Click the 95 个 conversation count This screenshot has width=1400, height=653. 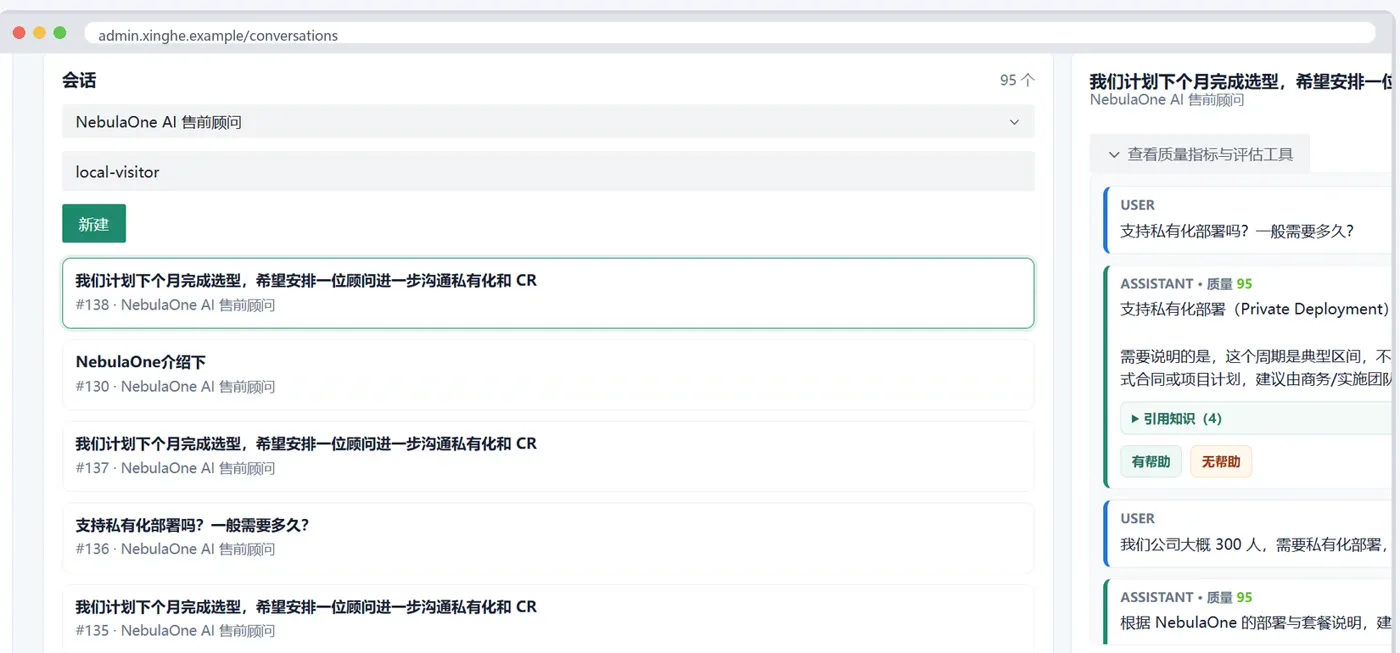click(x=1017, y=80)
